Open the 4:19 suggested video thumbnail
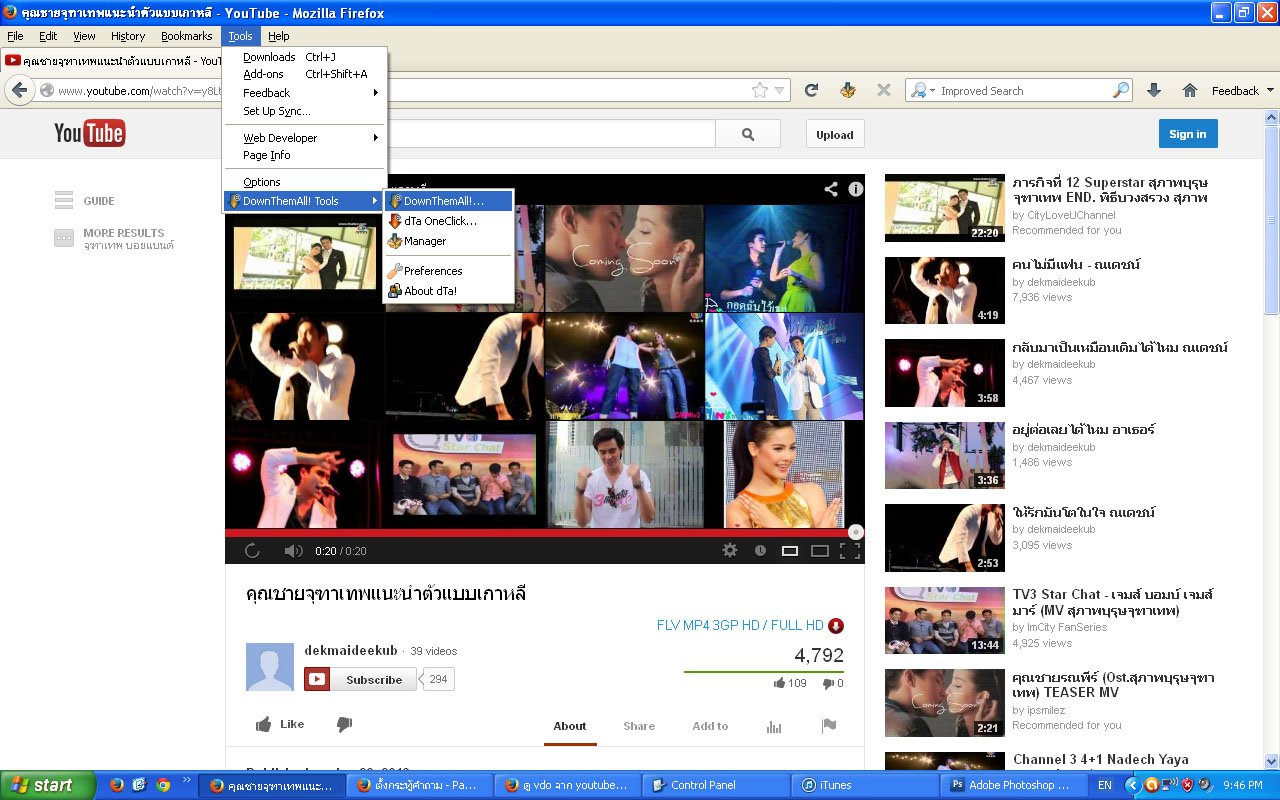 click(x=944, y=290)
